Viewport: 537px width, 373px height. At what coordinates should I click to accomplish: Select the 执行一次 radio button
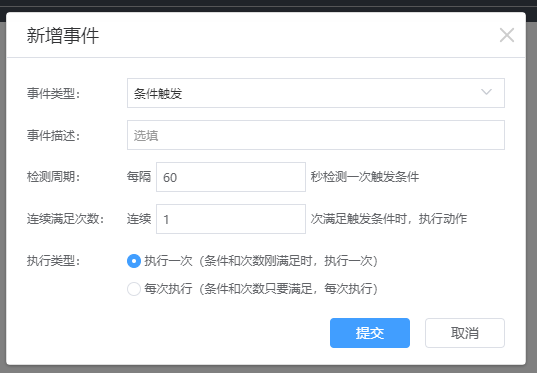pos(134,261)
